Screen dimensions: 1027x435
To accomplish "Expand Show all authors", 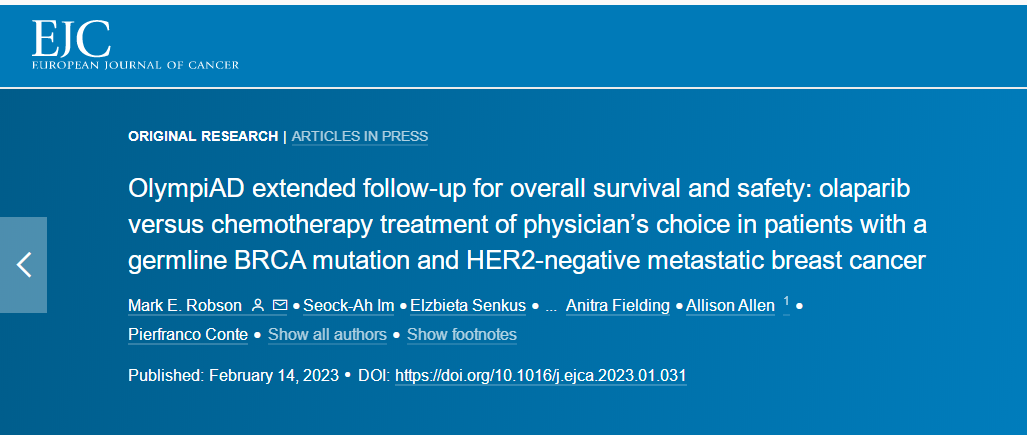I will point(327,334).
